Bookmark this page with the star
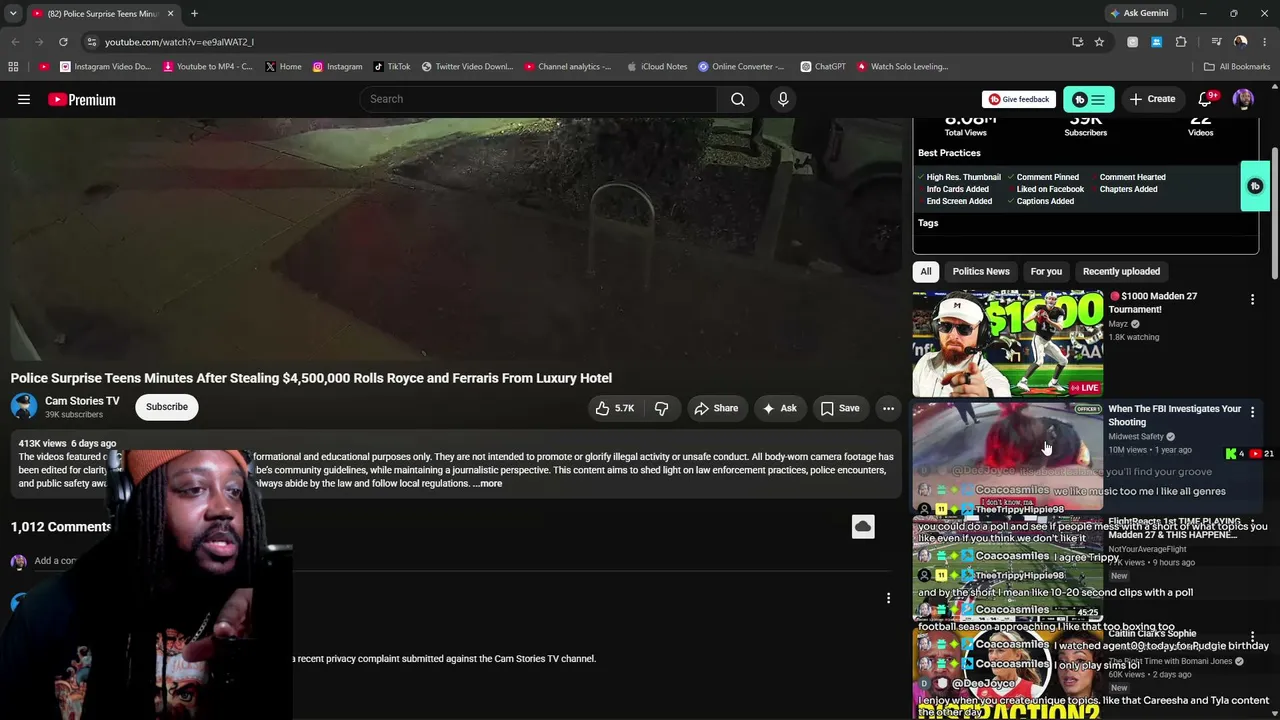This screenshot has width=1280, height=720. pyautogui.click(x=1099, y=42)
